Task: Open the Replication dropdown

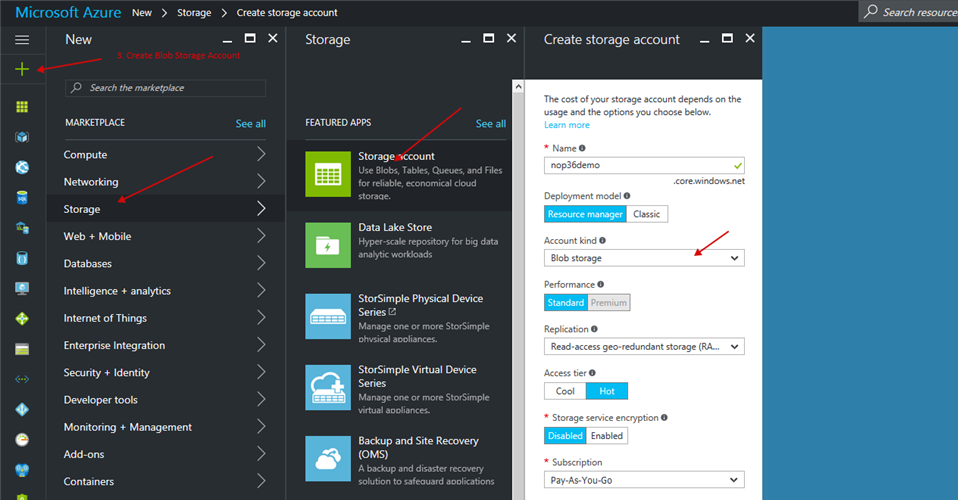Action: (644, 347)
